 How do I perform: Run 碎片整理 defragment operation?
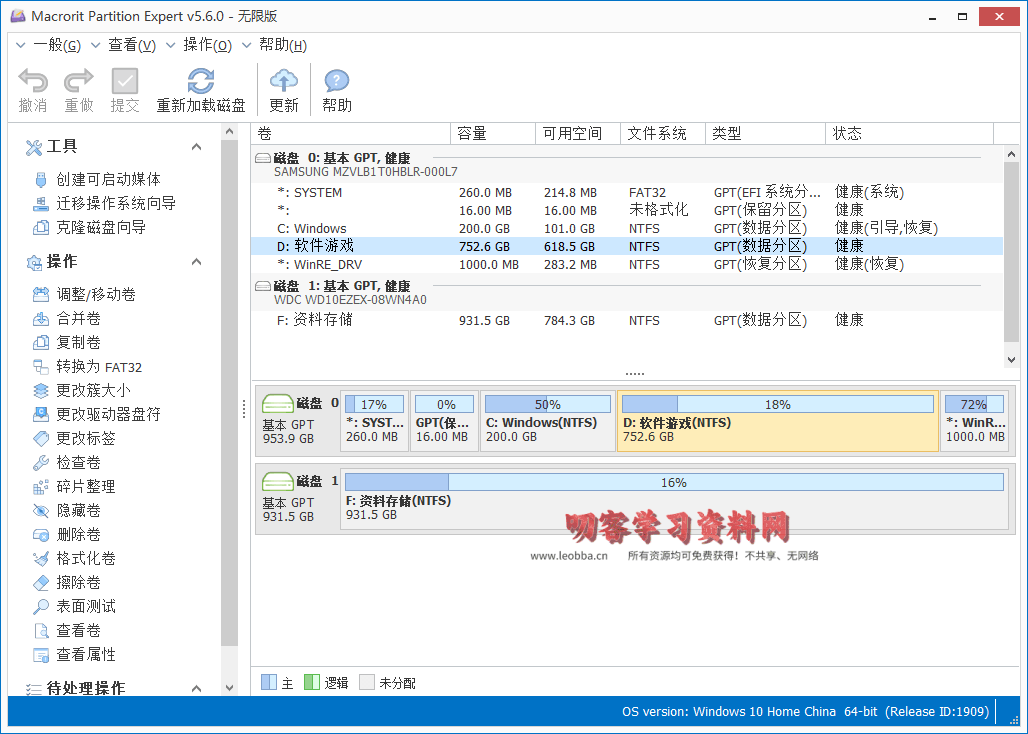point(86,486)
